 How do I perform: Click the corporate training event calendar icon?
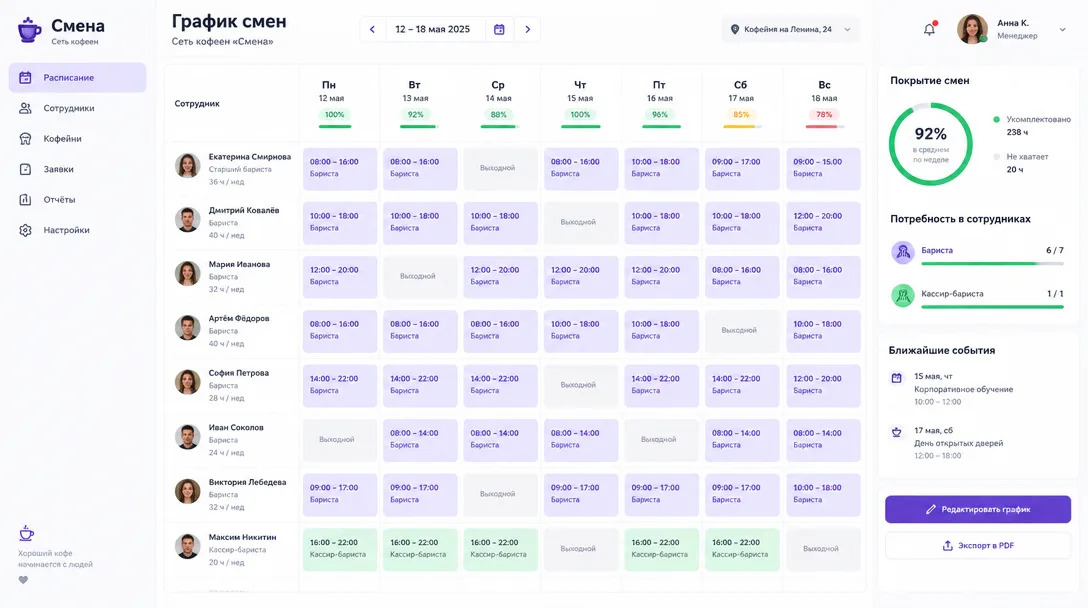pyautogui.click(x=896, y=378)
